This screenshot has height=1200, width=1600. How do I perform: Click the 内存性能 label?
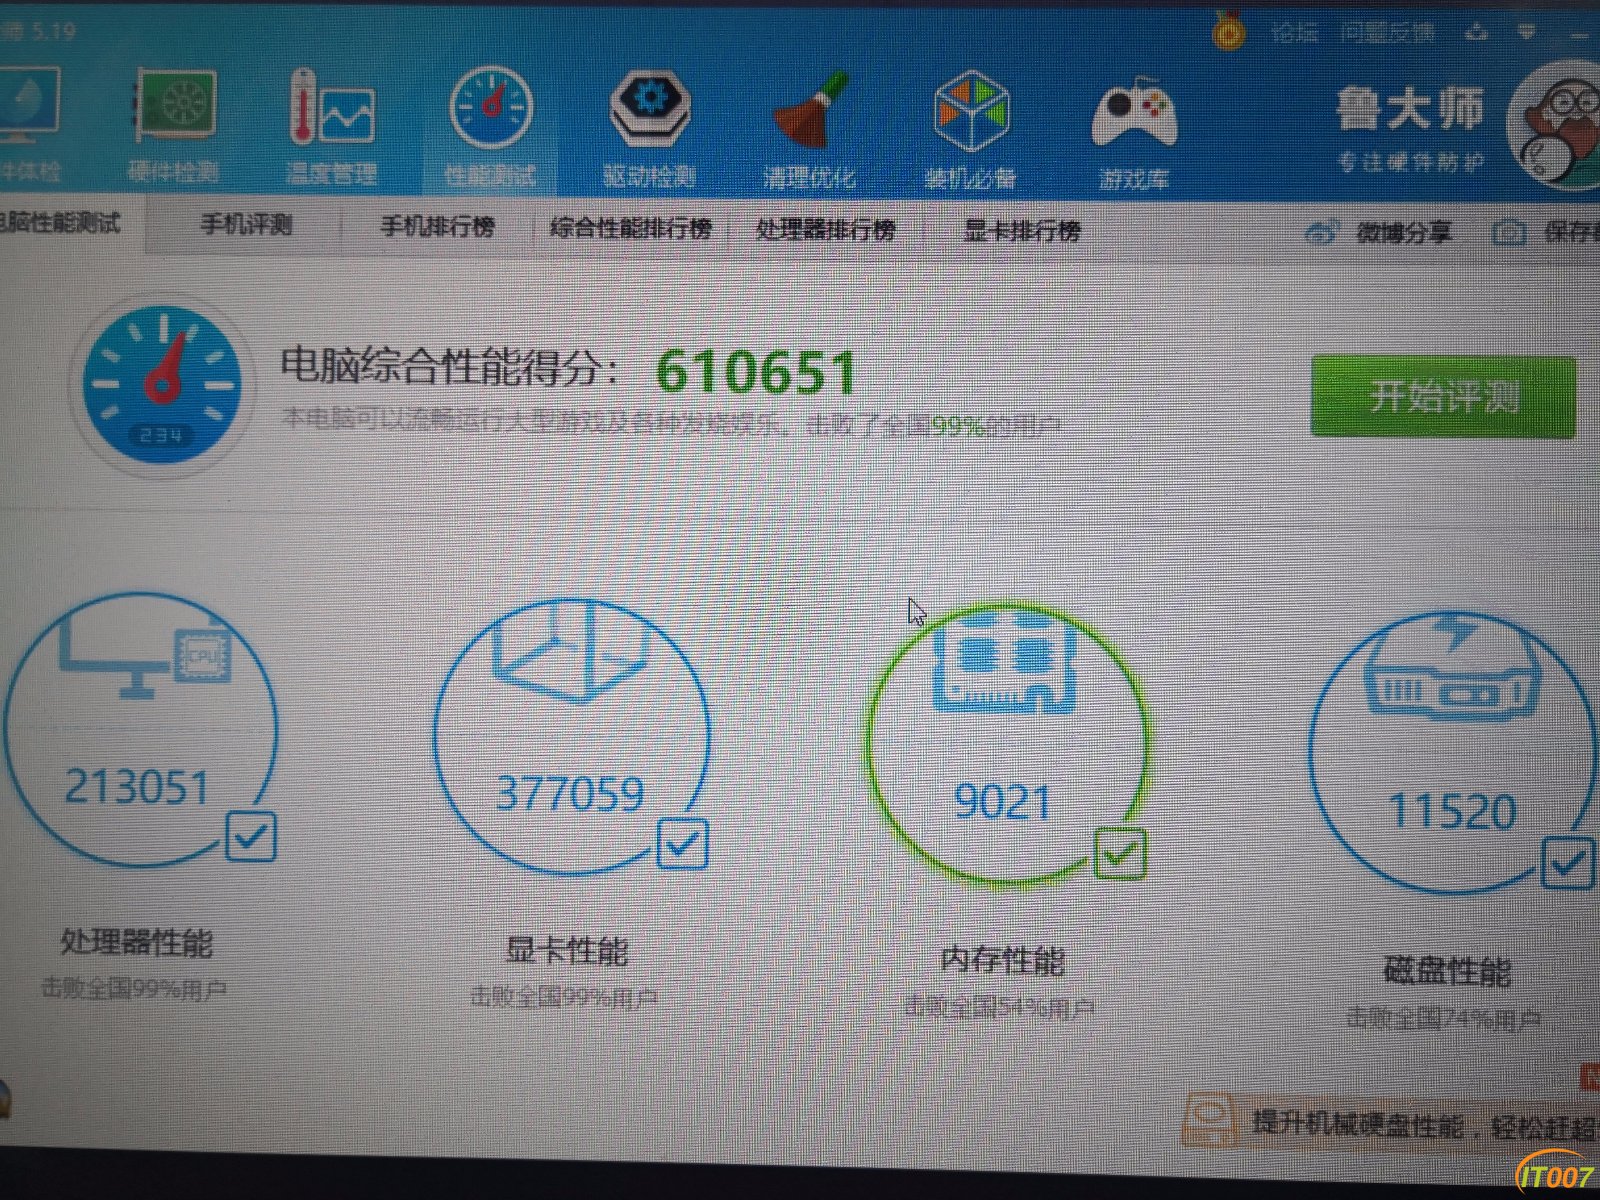pos(1003,960)
